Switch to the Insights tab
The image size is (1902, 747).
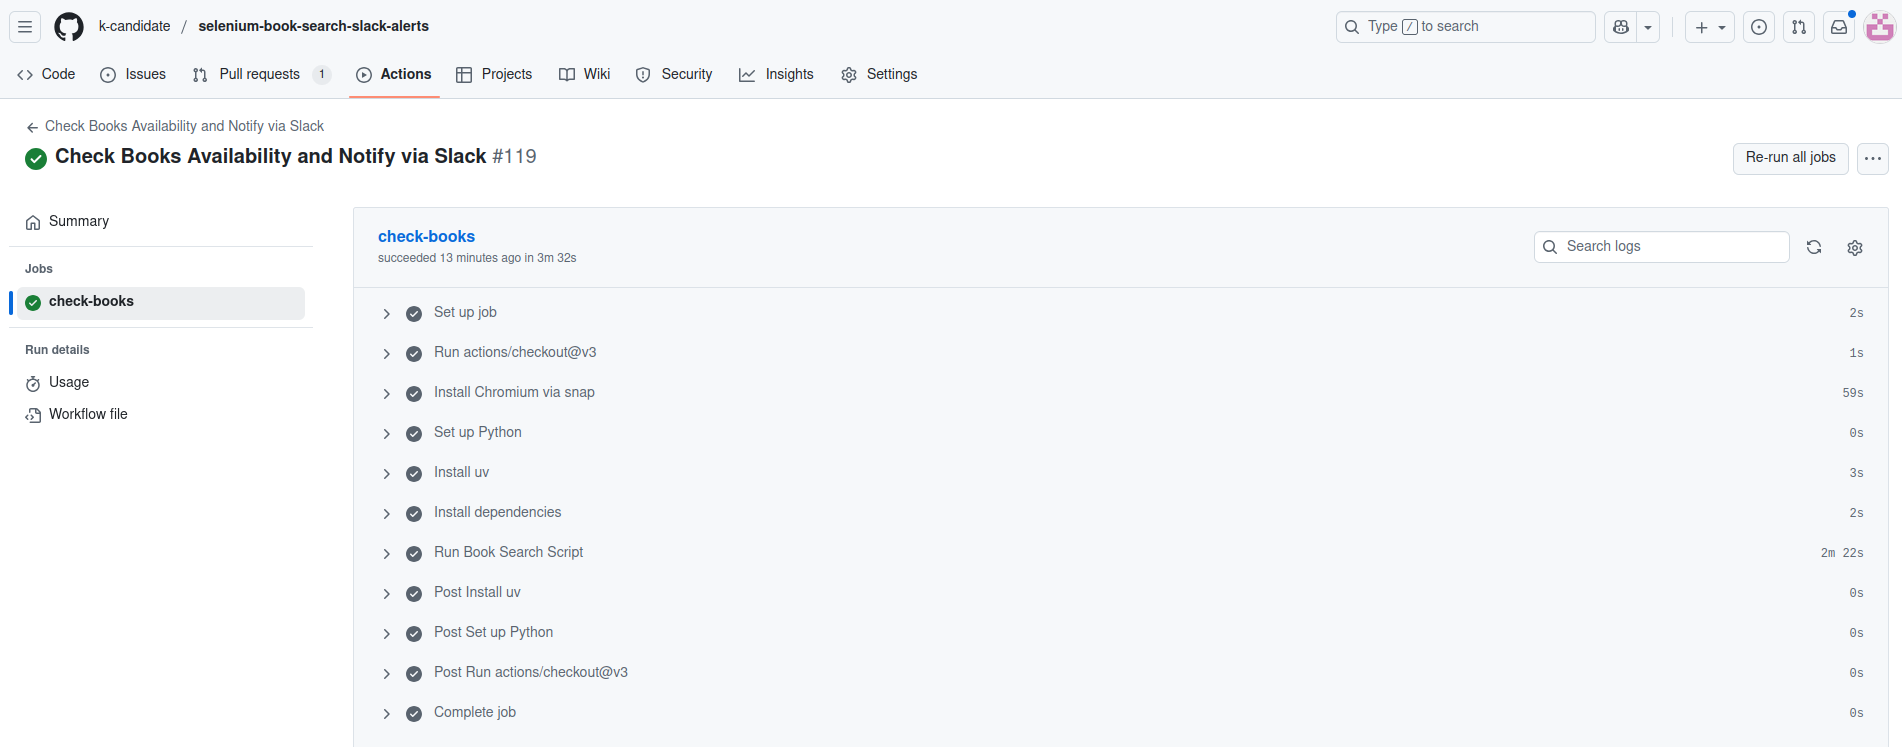click(776, 74)
